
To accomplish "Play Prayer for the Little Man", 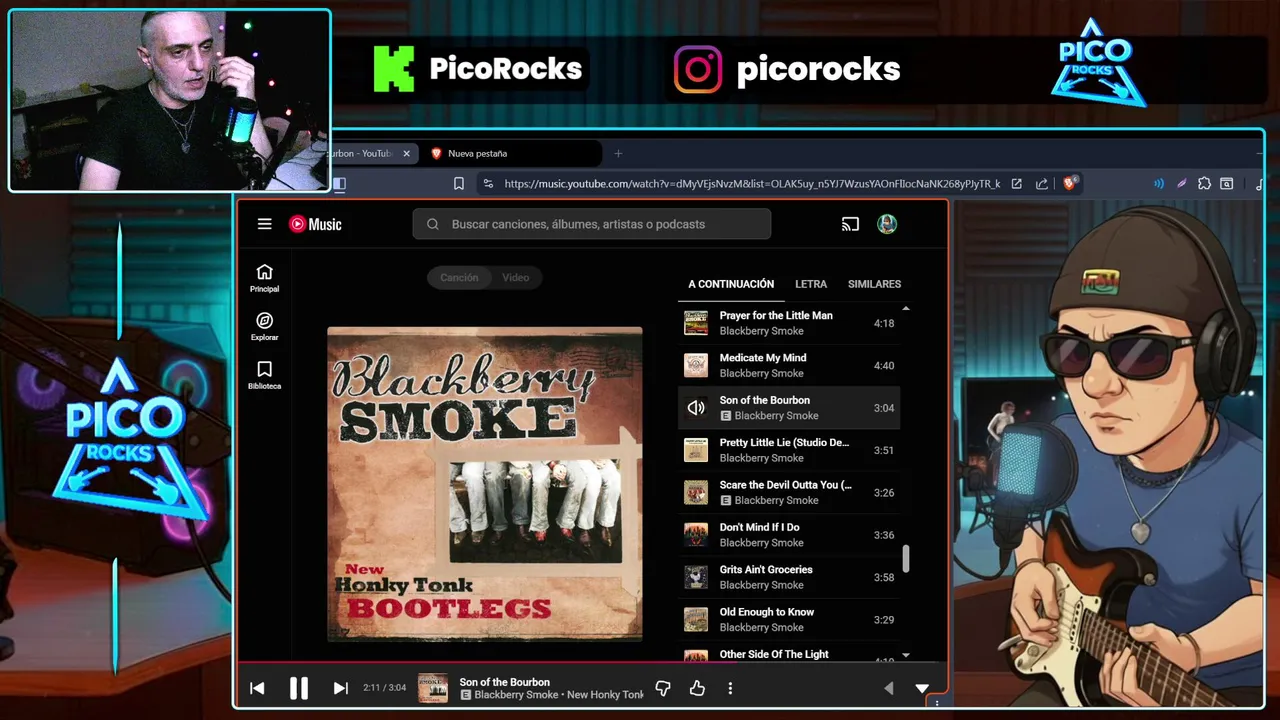I will [789, 323].
